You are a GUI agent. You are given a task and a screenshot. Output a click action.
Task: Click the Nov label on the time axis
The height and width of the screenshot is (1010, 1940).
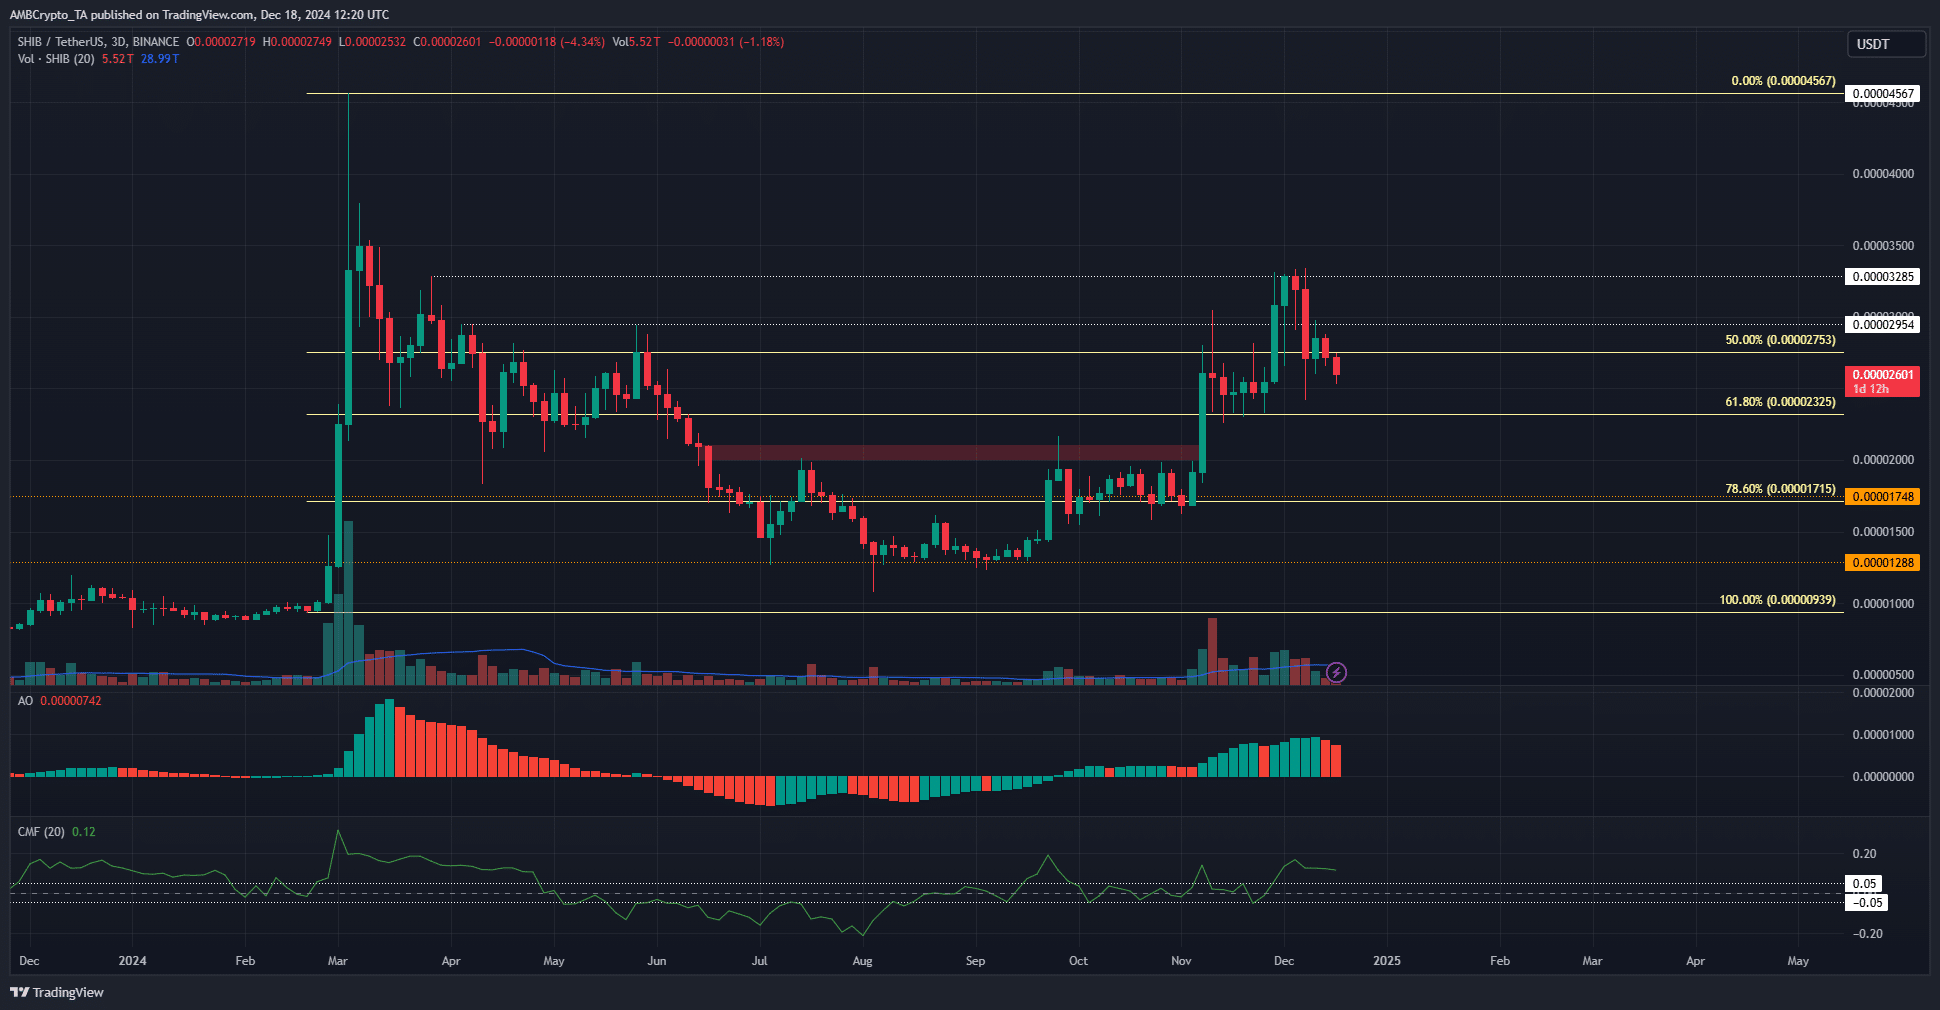tap(1181, 961)
